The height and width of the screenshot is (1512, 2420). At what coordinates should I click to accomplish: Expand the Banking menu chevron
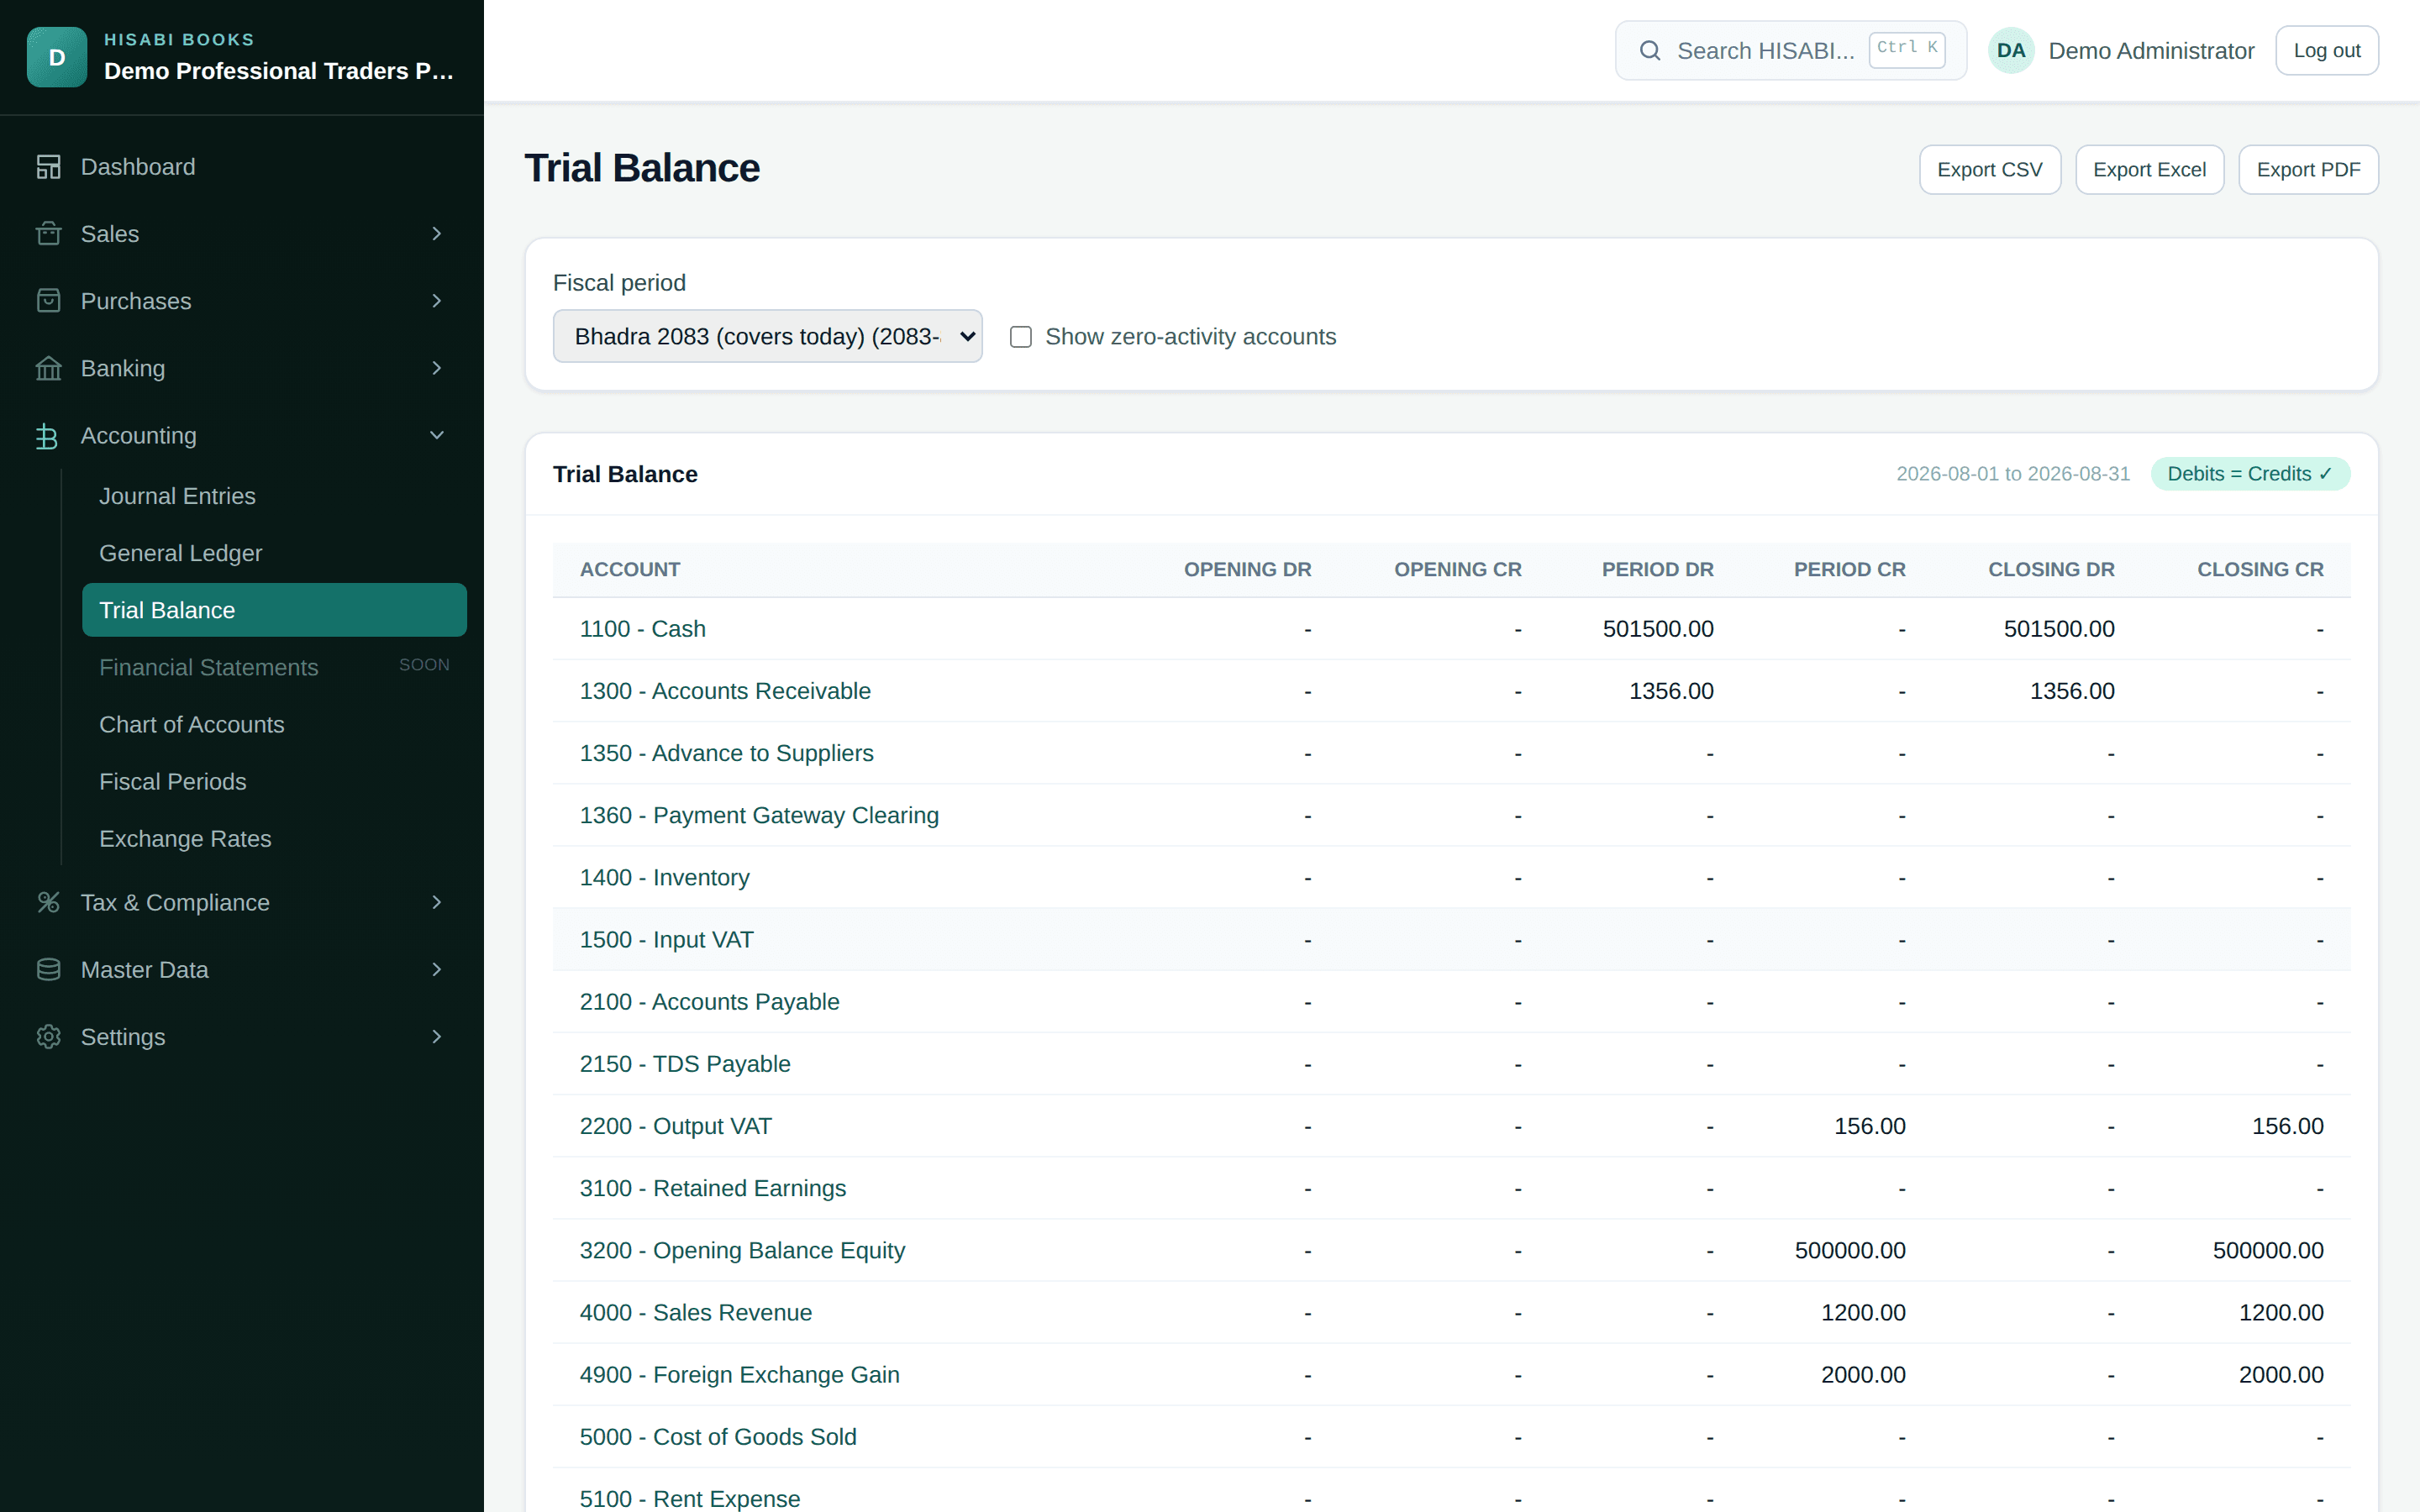click(x=436, y=368)
